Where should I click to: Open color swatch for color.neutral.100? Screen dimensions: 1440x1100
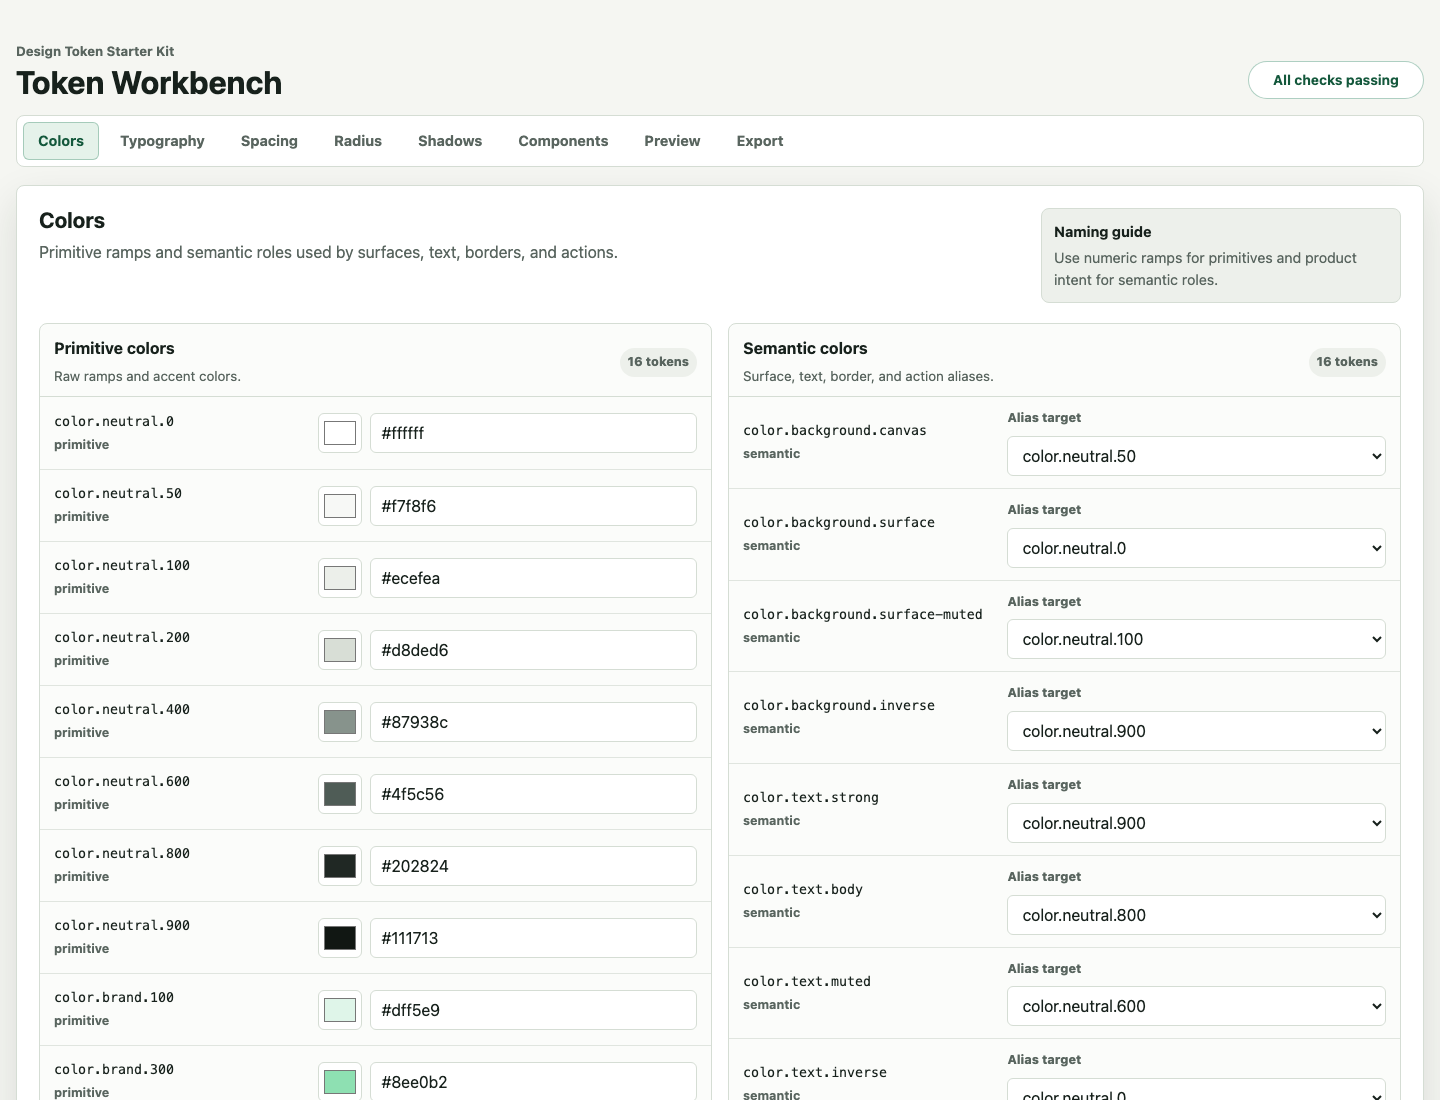[340, 578]
